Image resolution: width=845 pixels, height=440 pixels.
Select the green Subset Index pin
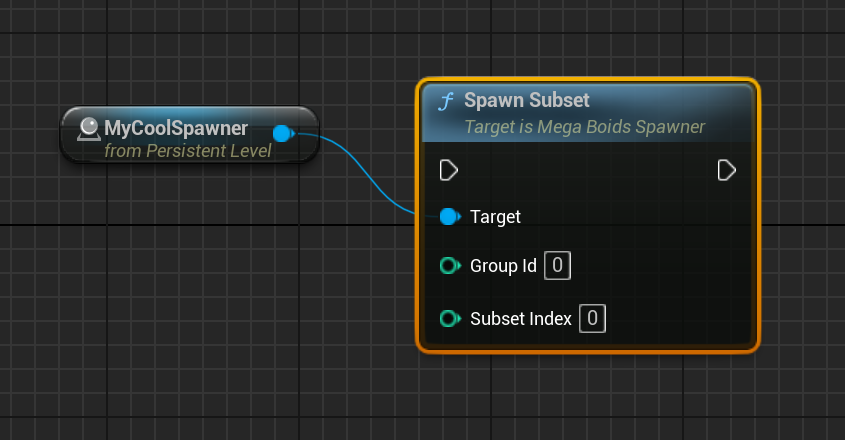click(449, 319)
